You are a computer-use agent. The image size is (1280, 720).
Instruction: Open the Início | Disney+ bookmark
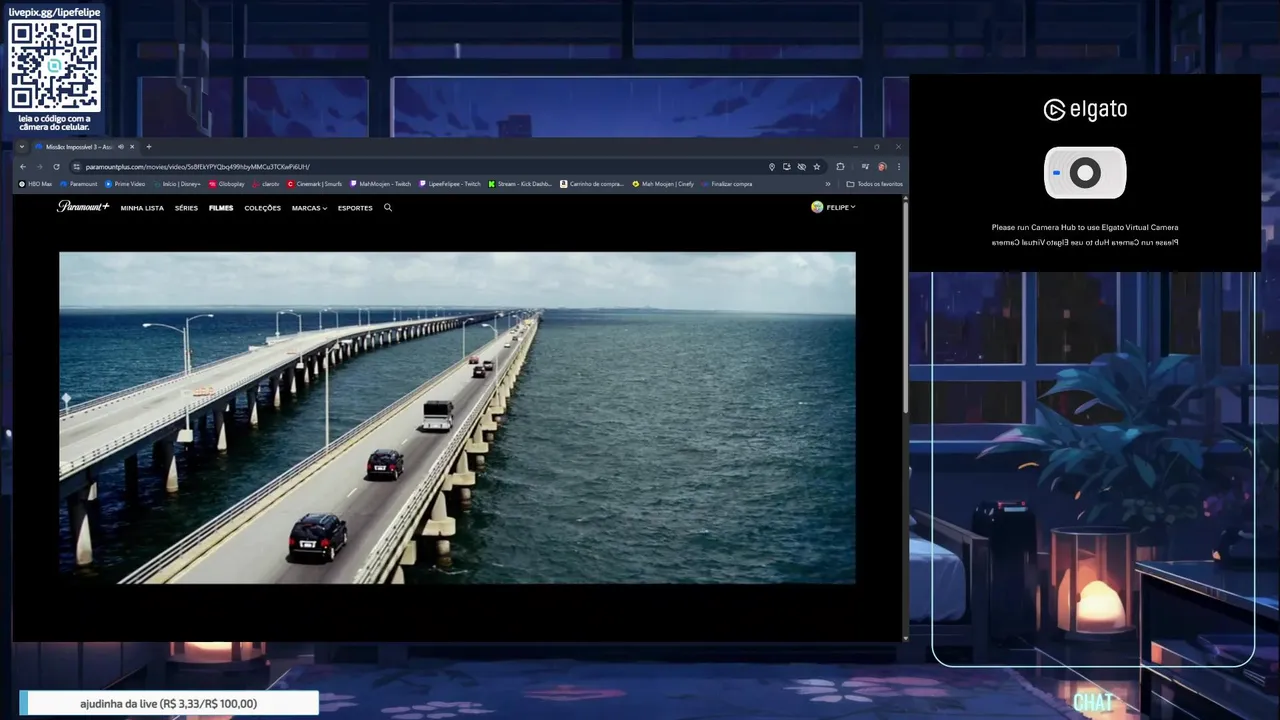(x=177, y=184)
